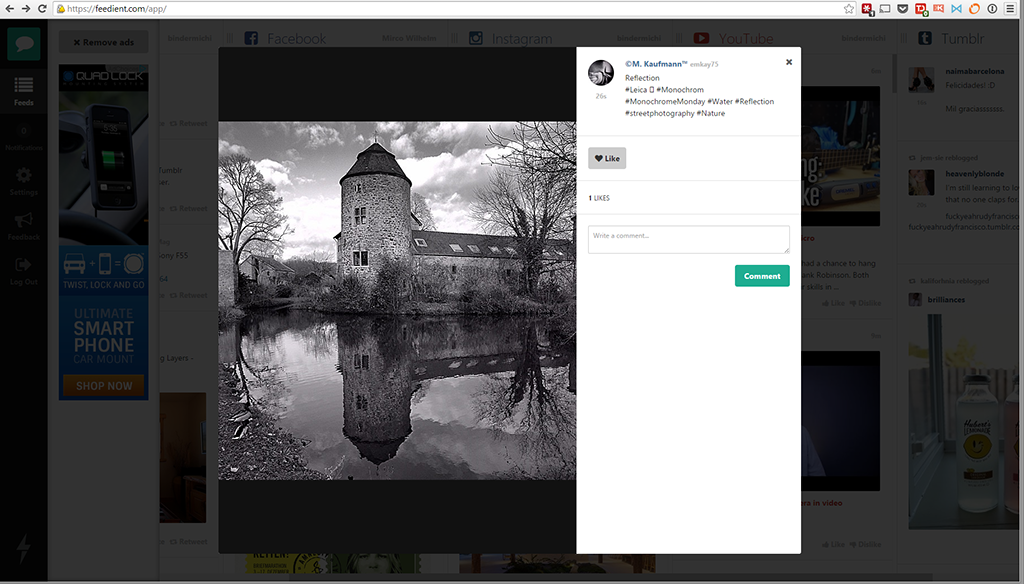
Task: Open M. Kaufmann profile name link
Action: click(656, 64)
